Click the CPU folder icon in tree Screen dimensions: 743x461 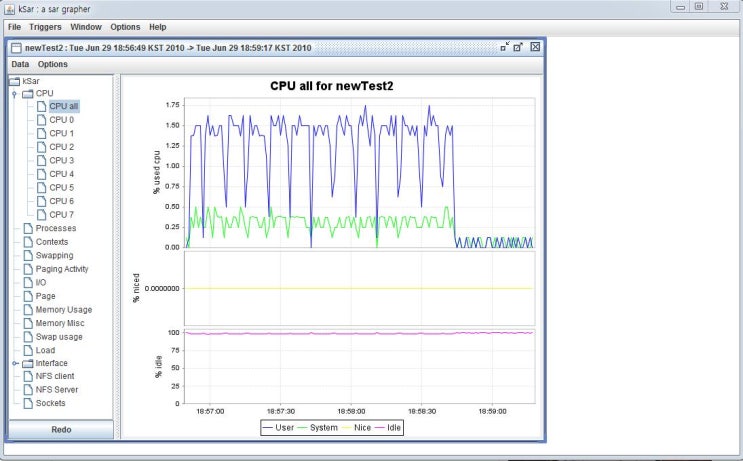(x=28, y=93)
